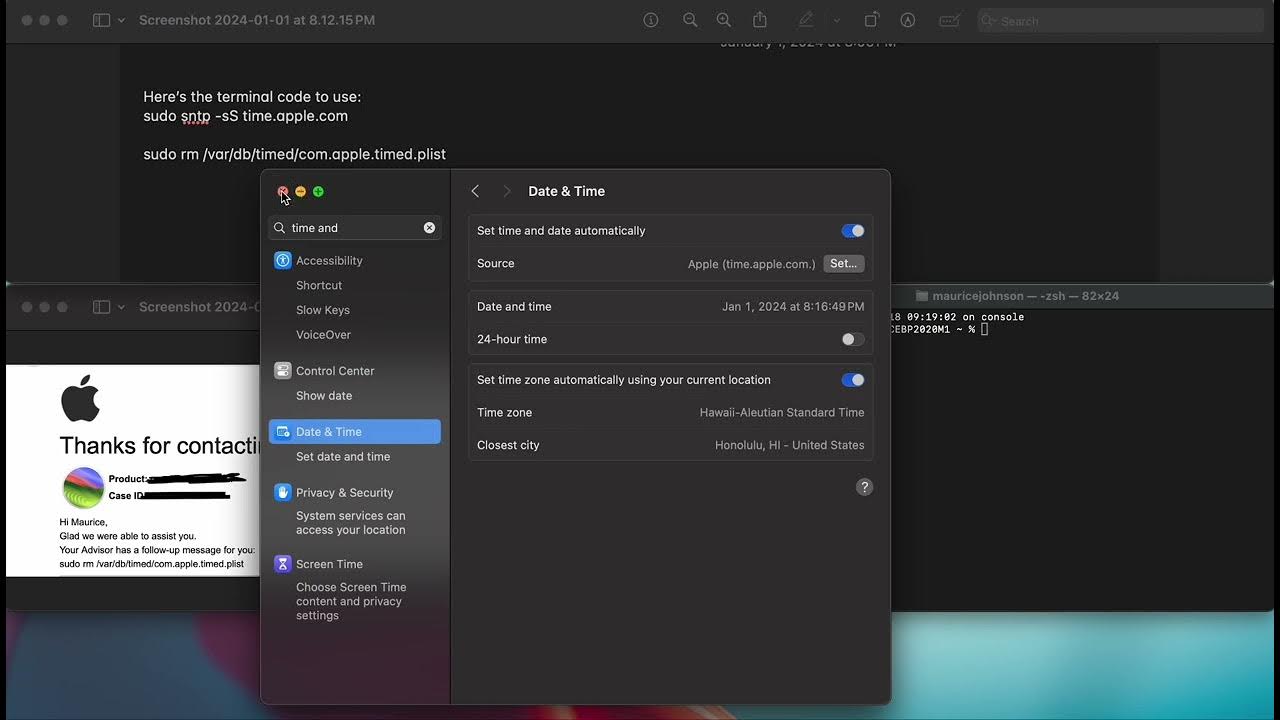The image size is (1280, 720).
Task: Open Control Center in settings sidebar
Action: [355, 371]
